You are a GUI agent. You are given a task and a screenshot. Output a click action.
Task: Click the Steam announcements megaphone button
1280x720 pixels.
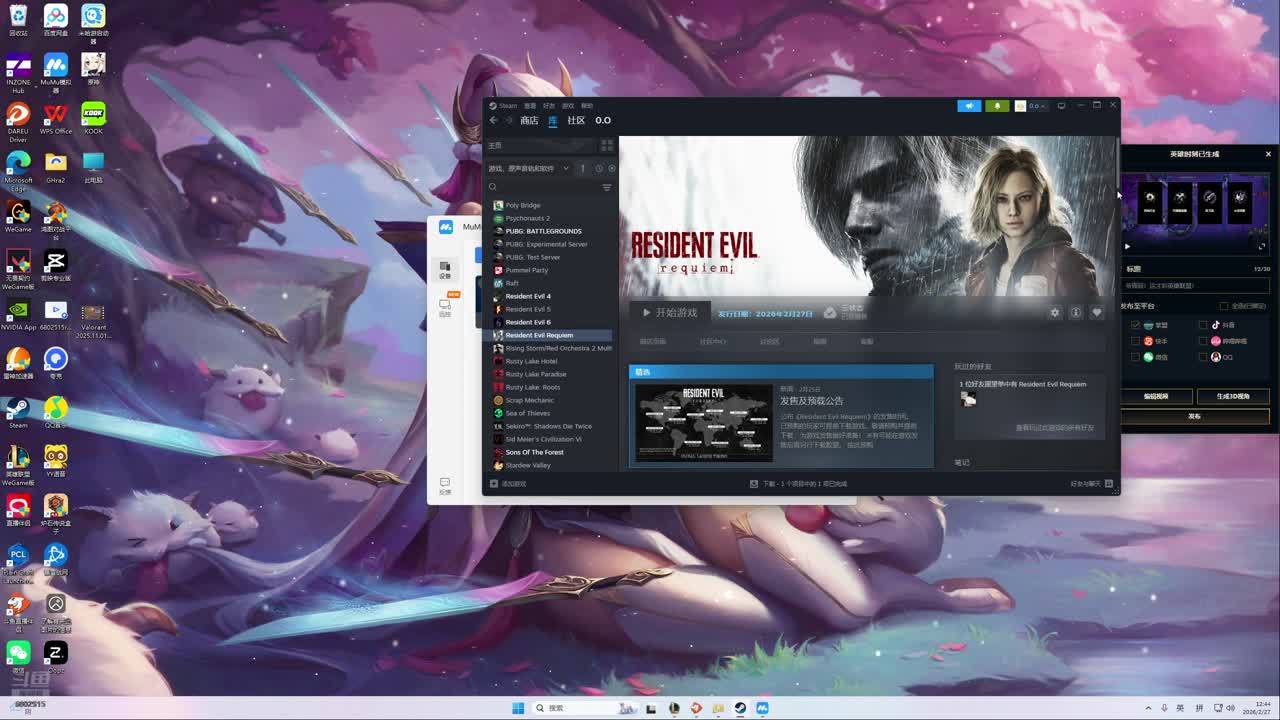coord(968,106)
